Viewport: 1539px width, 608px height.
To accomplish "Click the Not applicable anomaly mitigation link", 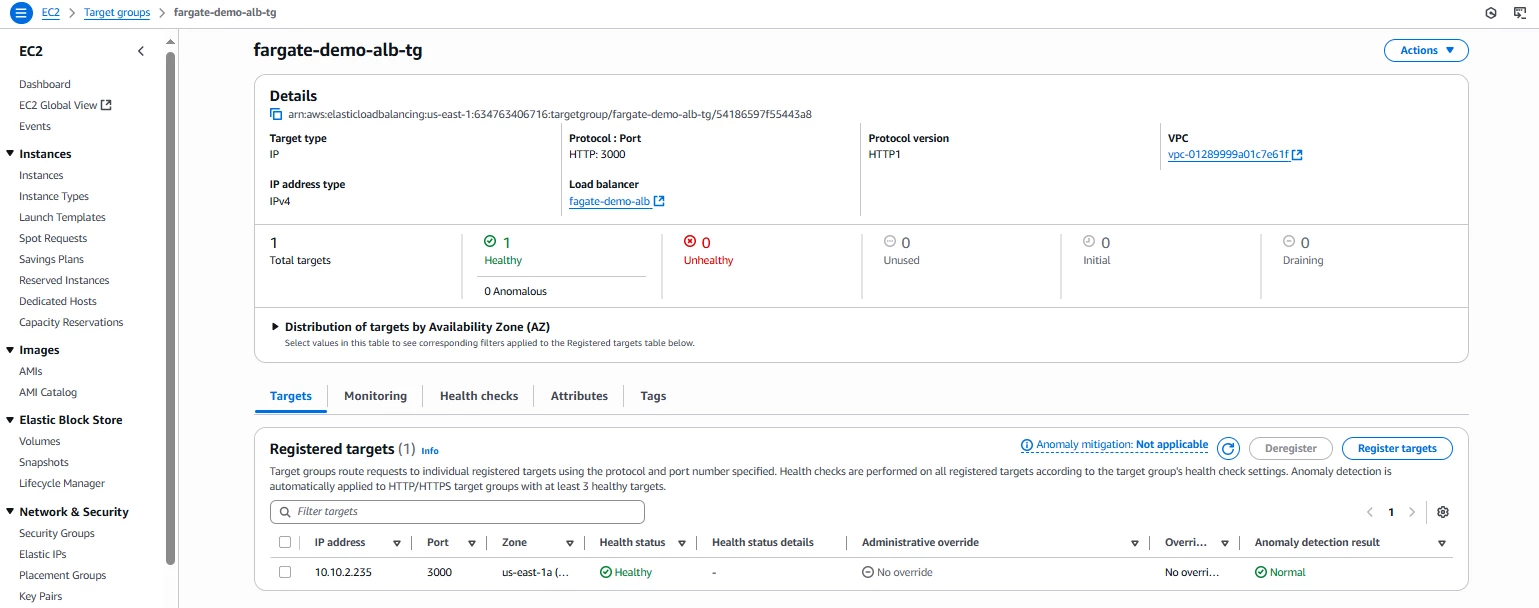I will click(x=1172, y=445).
